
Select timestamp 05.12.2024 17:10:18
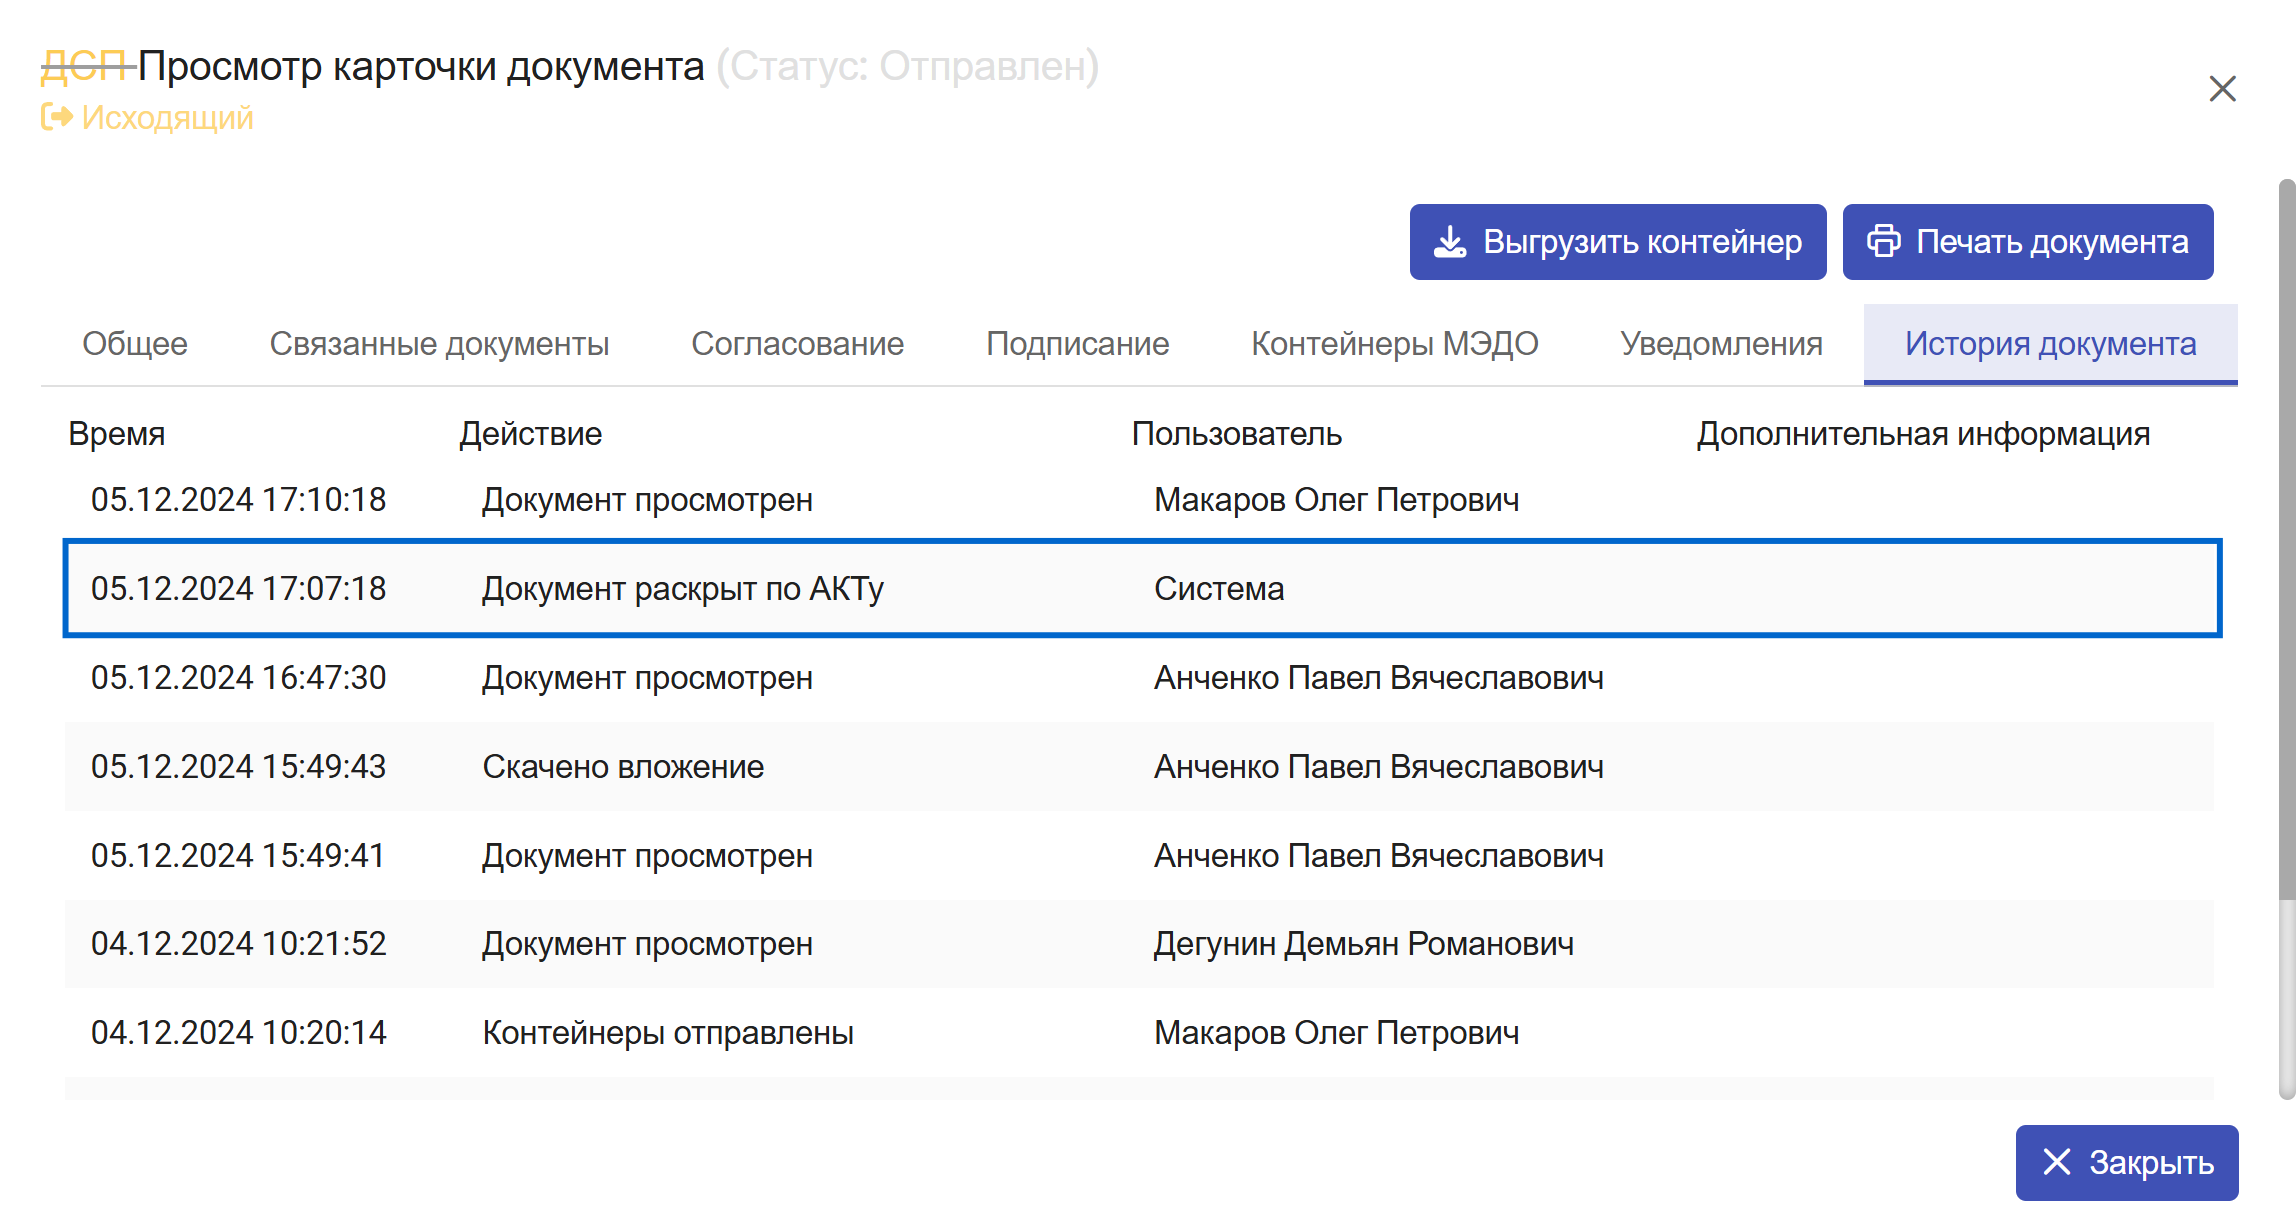click(238, 500)
